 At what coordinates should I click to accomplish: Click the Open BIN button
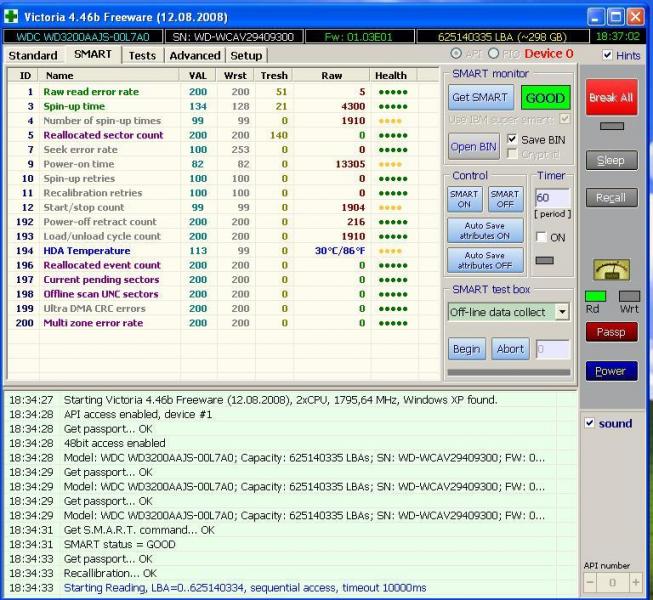[x=473, y=146]
